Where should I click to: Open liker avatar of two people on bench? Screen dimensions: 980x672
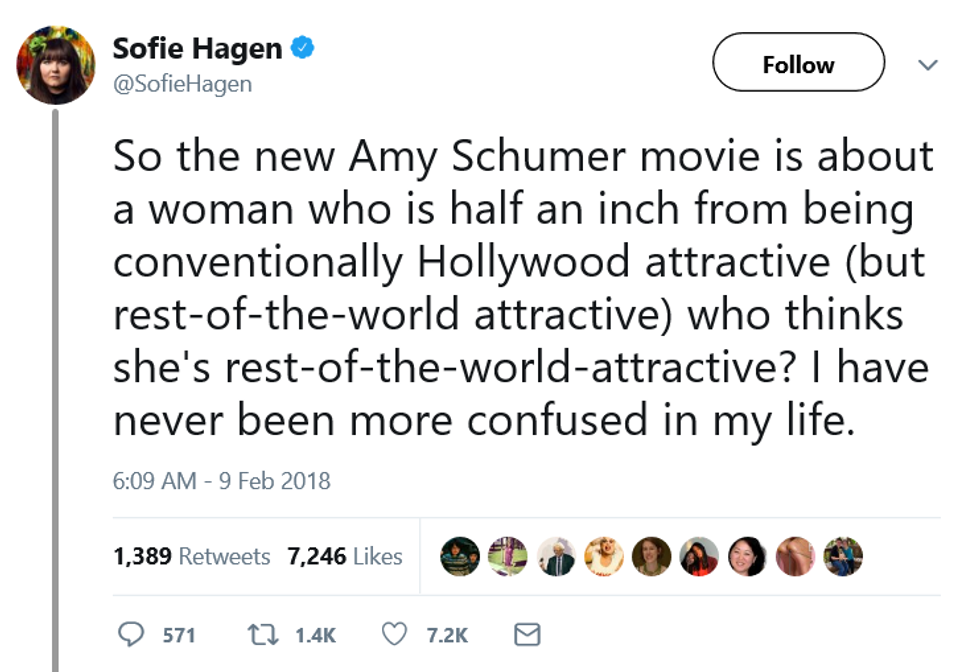tap(843, 557)
